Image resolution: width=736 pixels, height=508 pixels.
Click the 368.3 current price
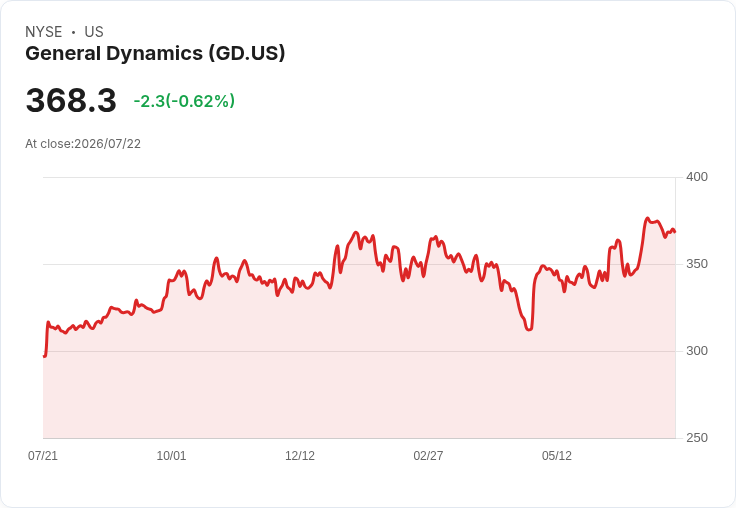(71, 100)
